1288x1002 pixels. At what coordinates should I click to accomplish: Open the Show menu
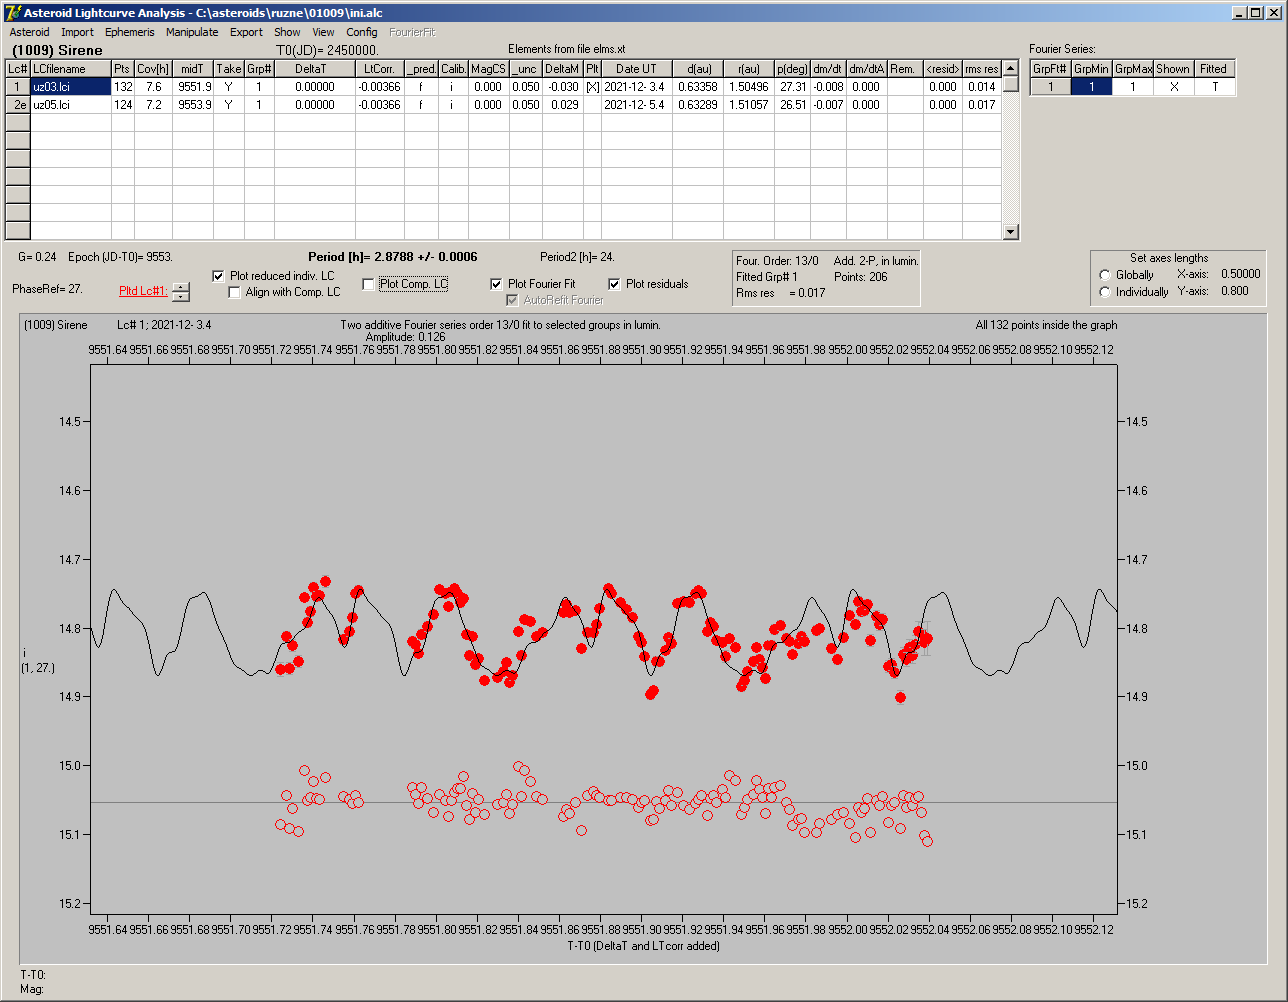pos(287,32)
